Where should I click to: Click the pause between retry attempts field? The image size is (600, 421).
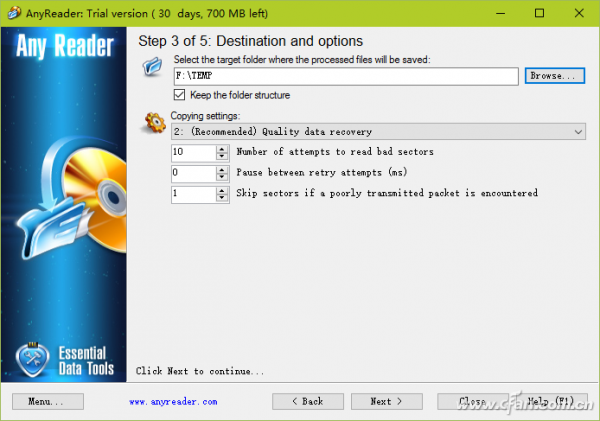(x=194, y=173)
